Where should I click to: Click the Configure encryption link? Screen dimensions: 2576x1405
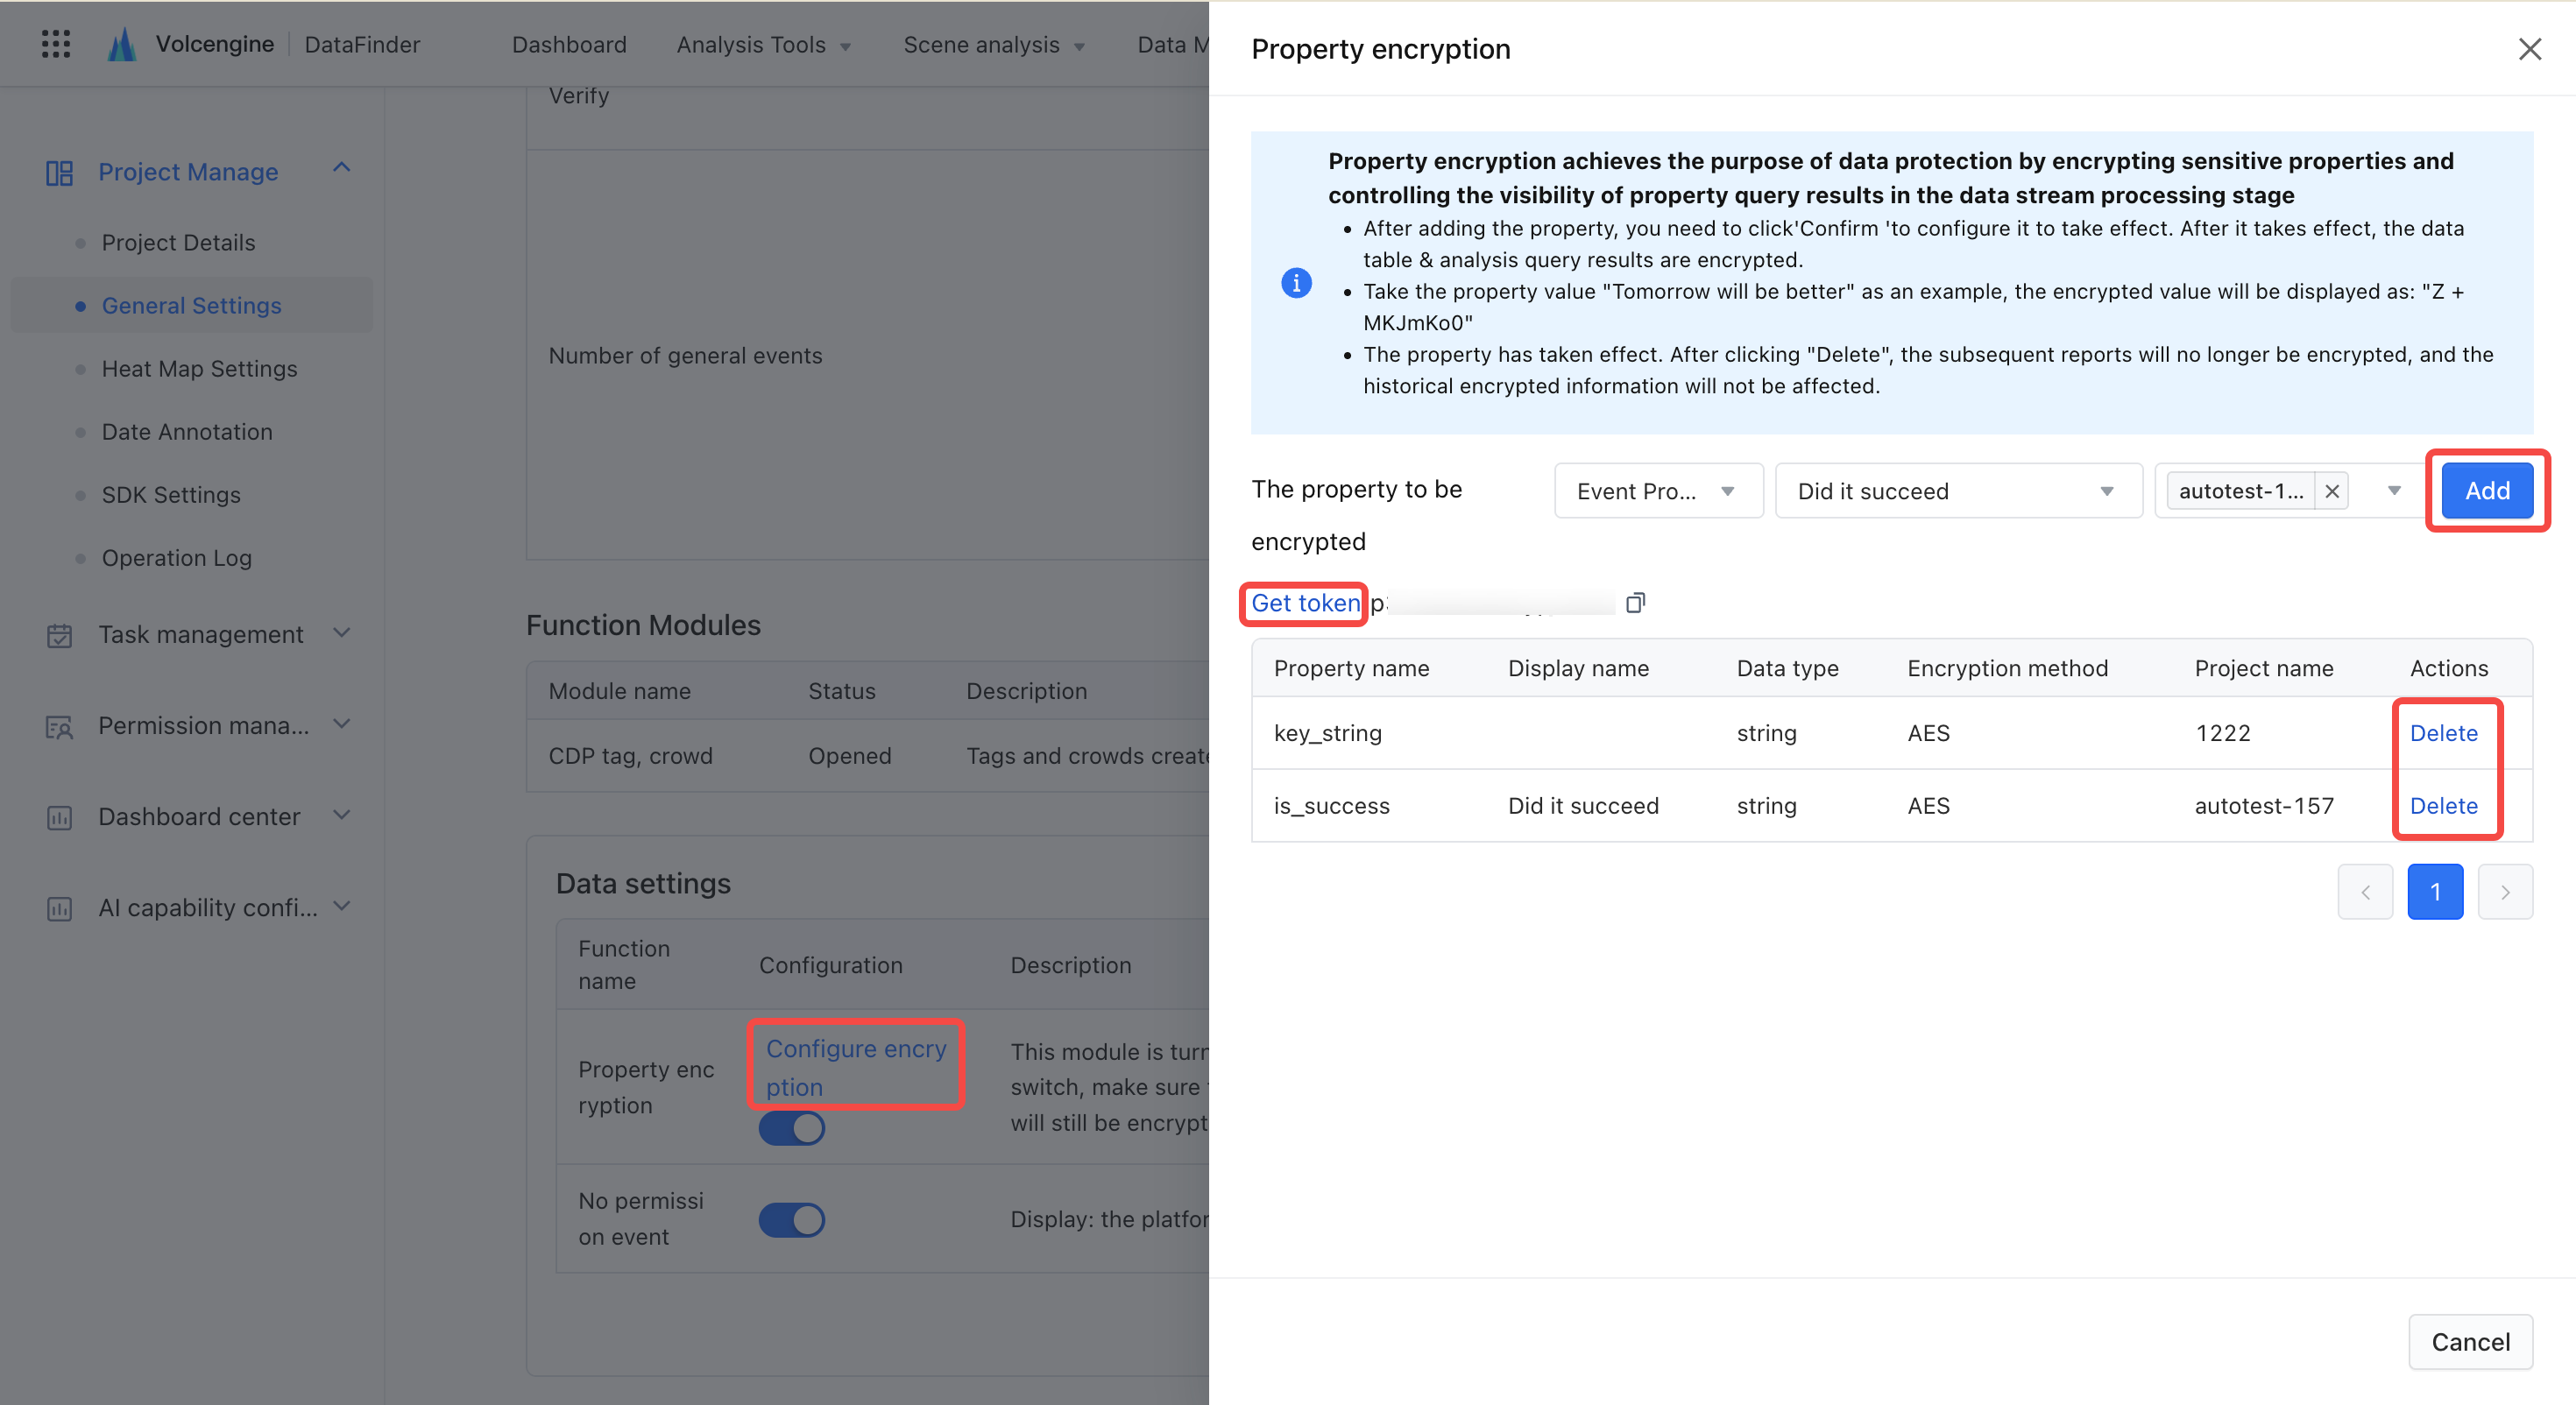855,1068
